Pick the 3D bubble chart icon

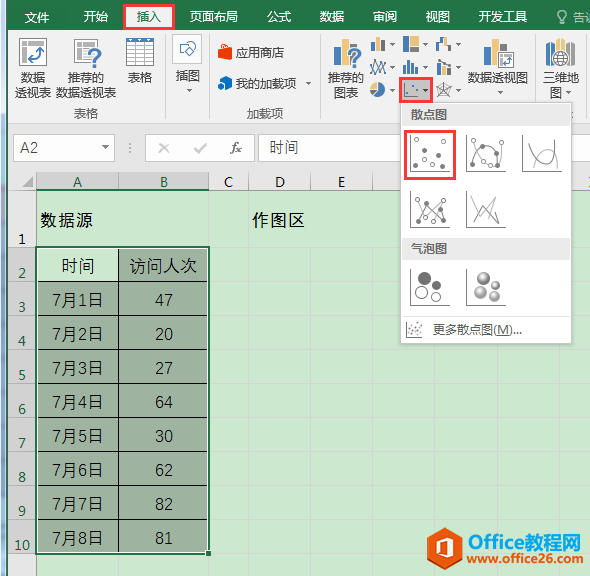point(486,287)
